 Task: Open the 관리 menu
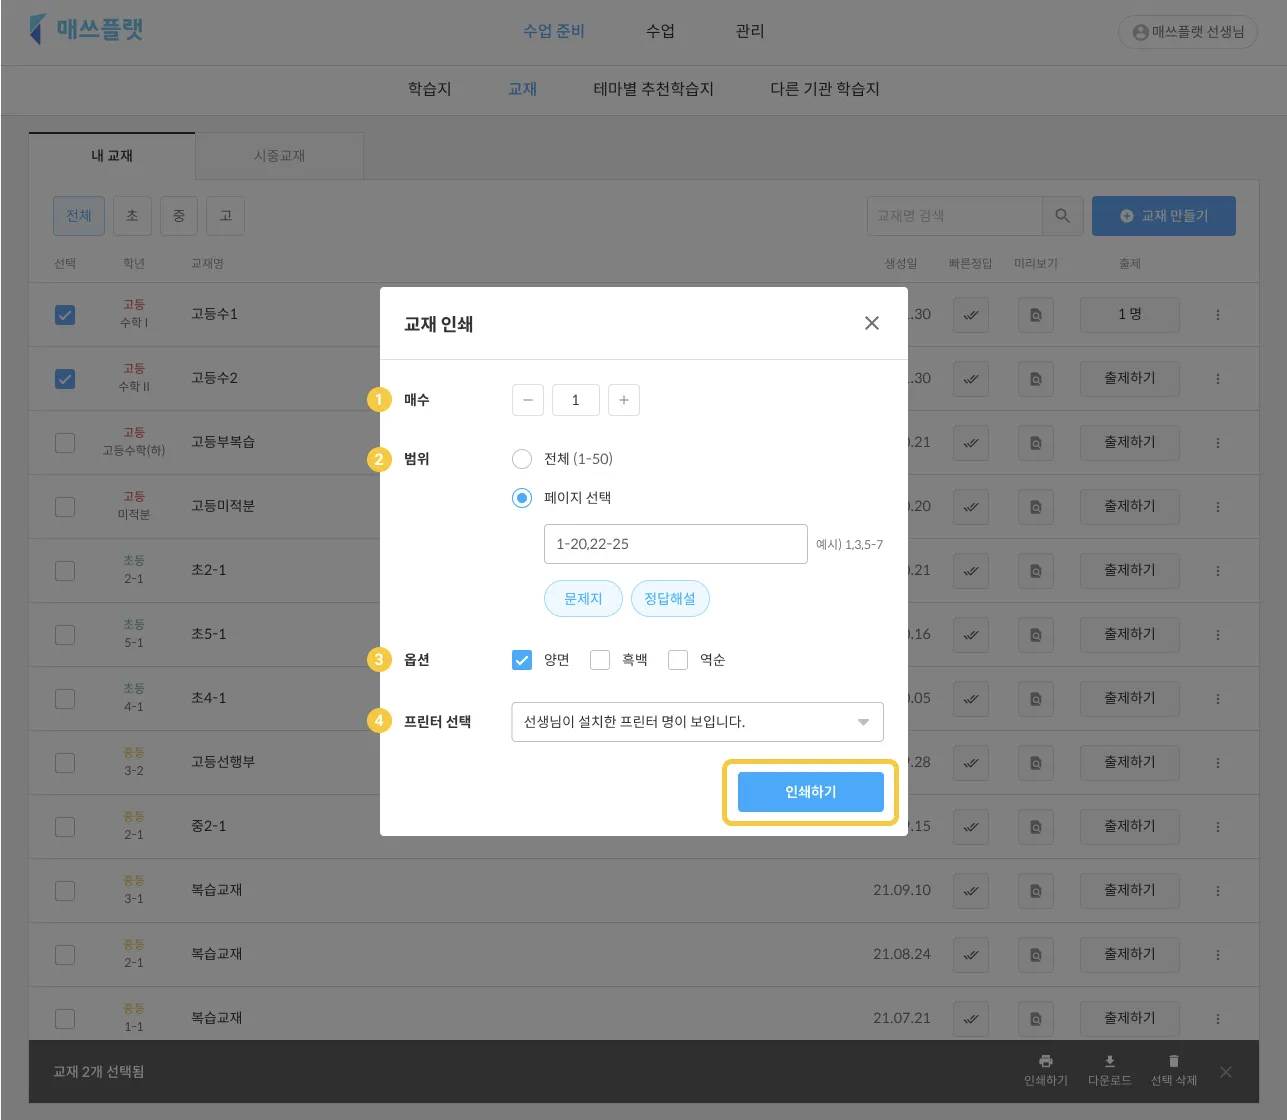pos(750,31)
